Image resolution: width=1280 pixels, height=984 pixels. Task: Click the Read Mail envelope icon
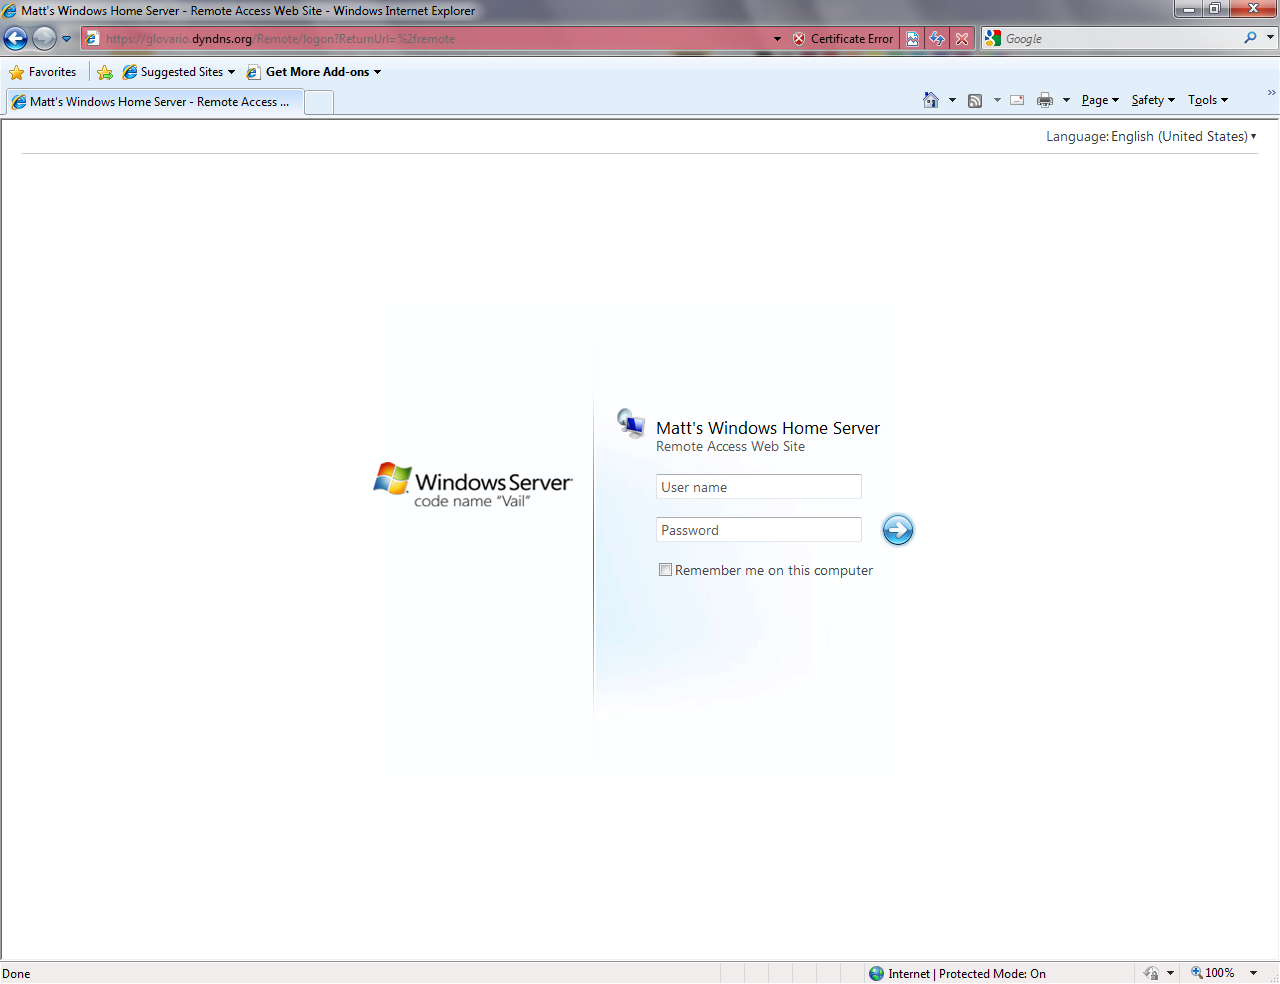tap(1017, 100)
